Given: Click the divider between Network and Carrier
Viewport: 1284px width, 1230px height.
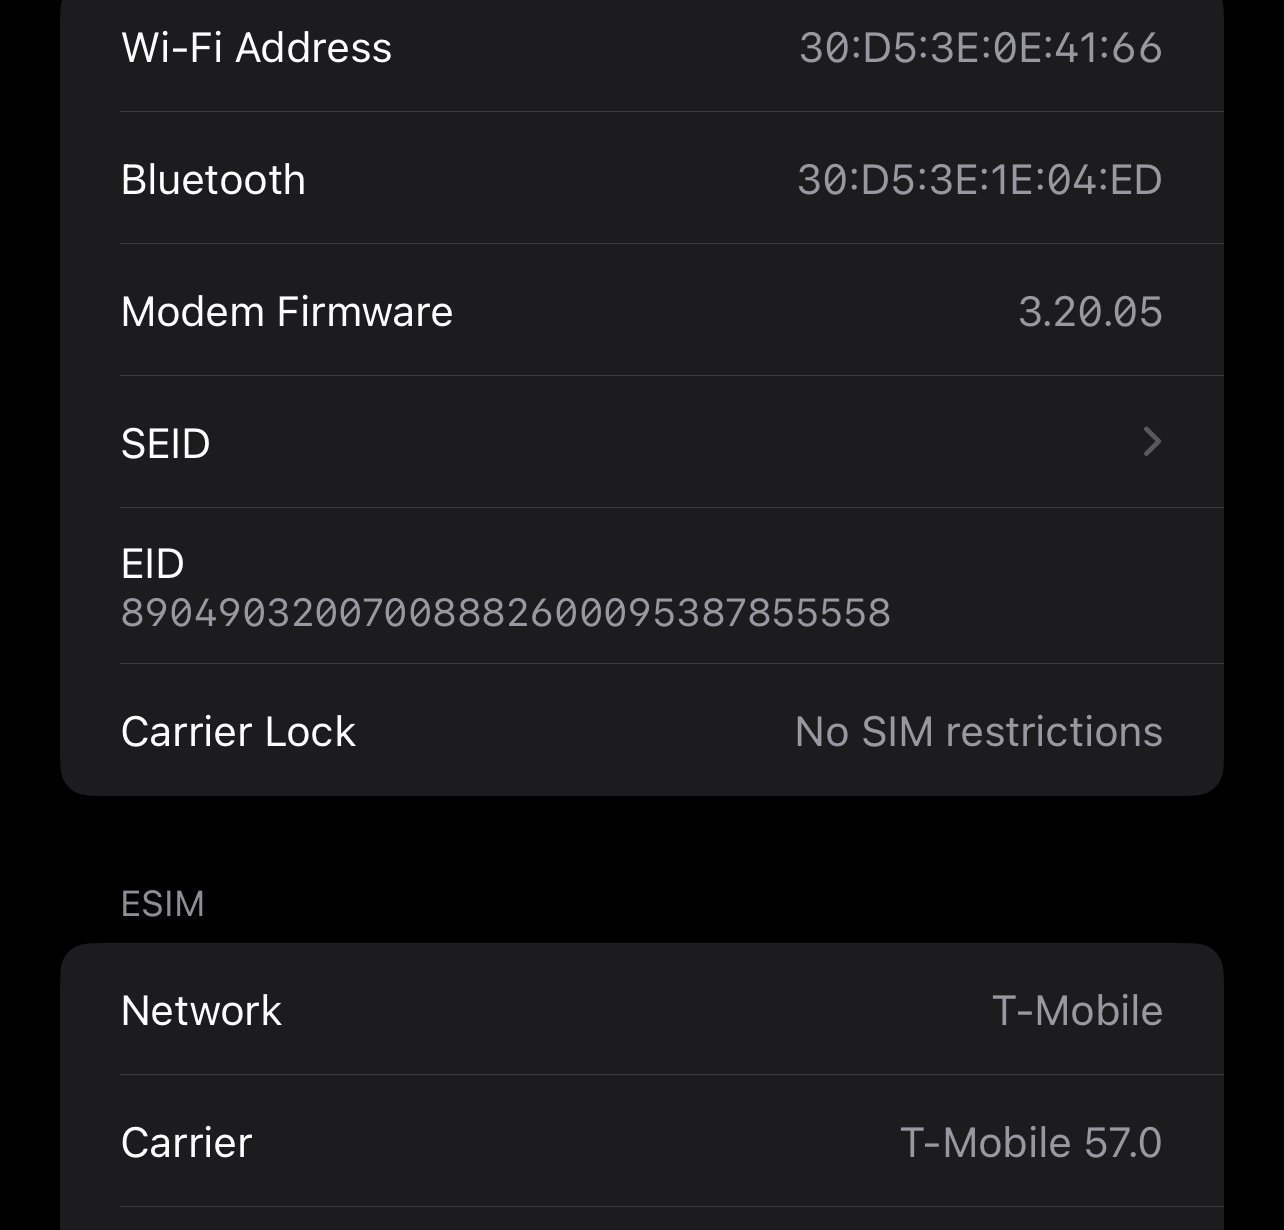Looking at the screenshot, I should point(670,1075).
